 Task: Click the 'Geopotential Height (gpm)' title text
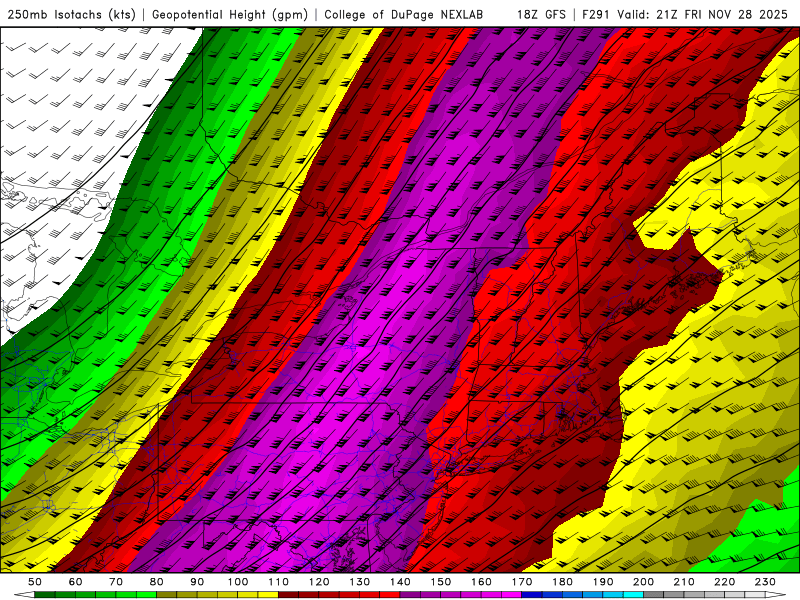pos(230,14)
